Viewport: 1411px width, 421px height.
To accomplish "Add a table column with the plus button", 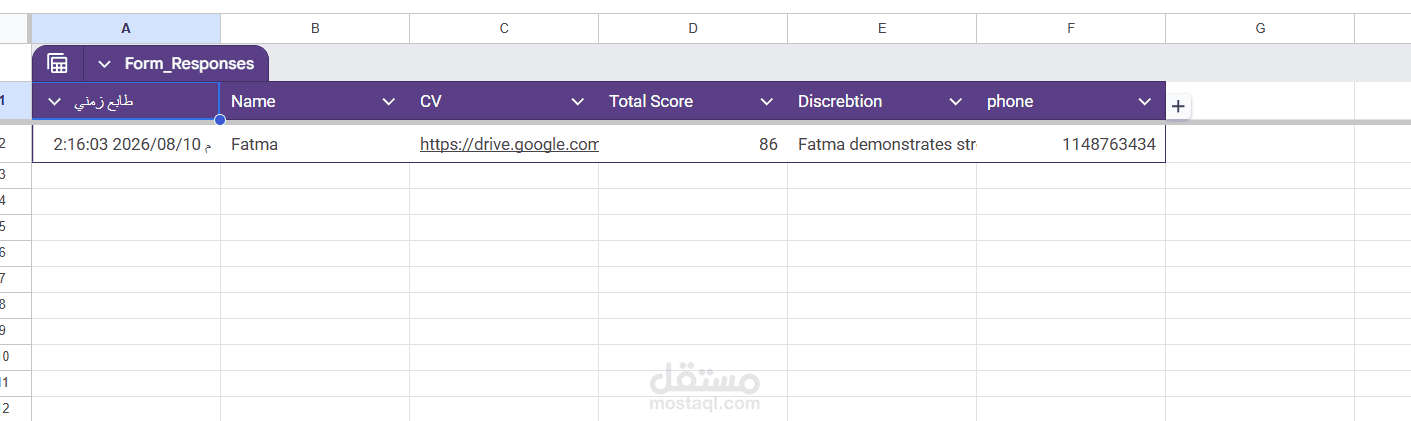I will coord(1178,106).
